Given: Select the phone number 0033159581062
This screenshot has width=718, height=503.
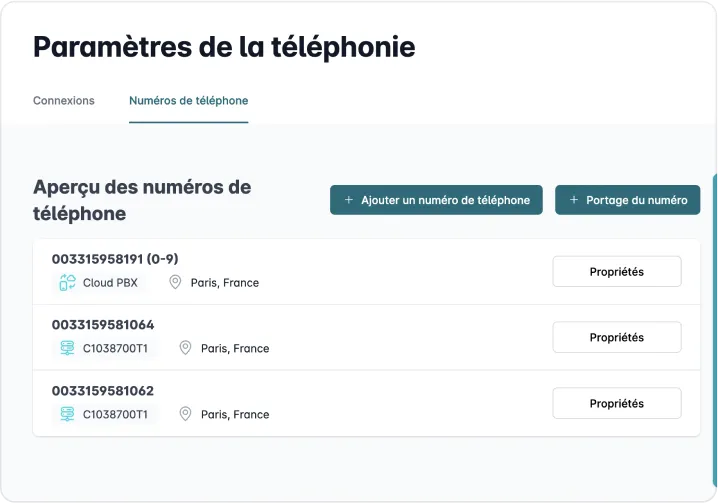Looking at the screenshot, I should (x=103, y=391).
